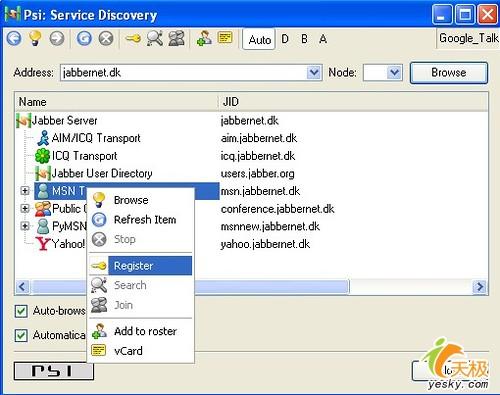The image size is (500, 395).
Task: Click the horizontal scrollbar right arrow
Action: [x=480, y=287]
